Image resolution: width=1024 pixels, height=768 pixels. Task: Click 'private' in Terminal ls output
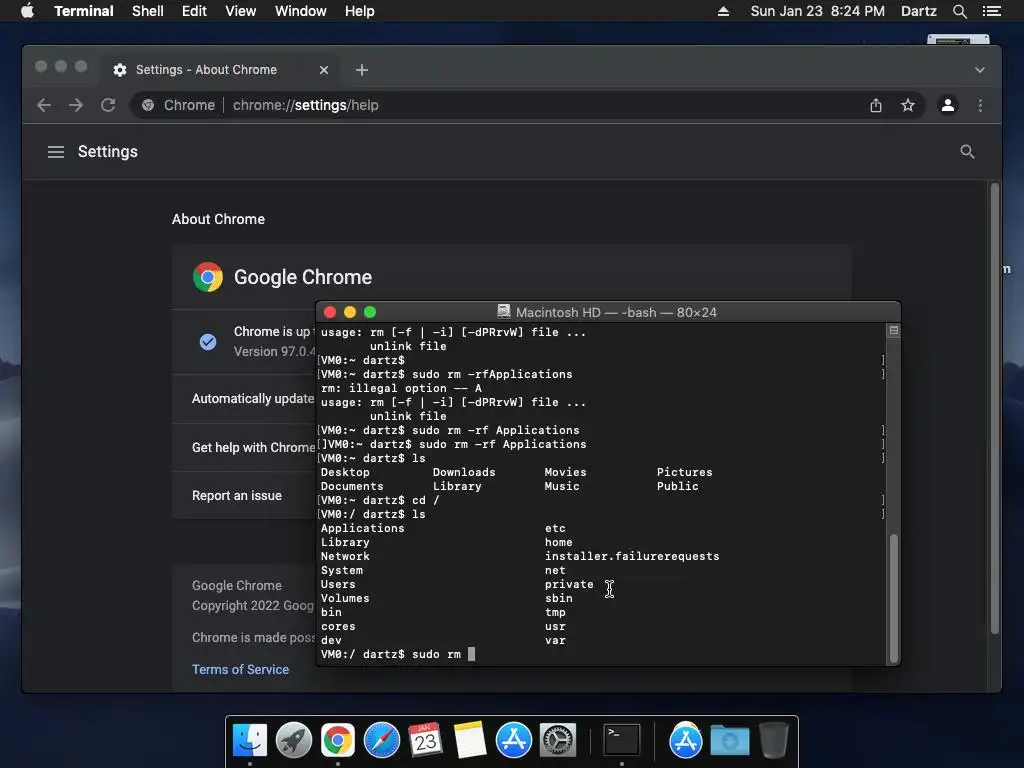point(569,584)
